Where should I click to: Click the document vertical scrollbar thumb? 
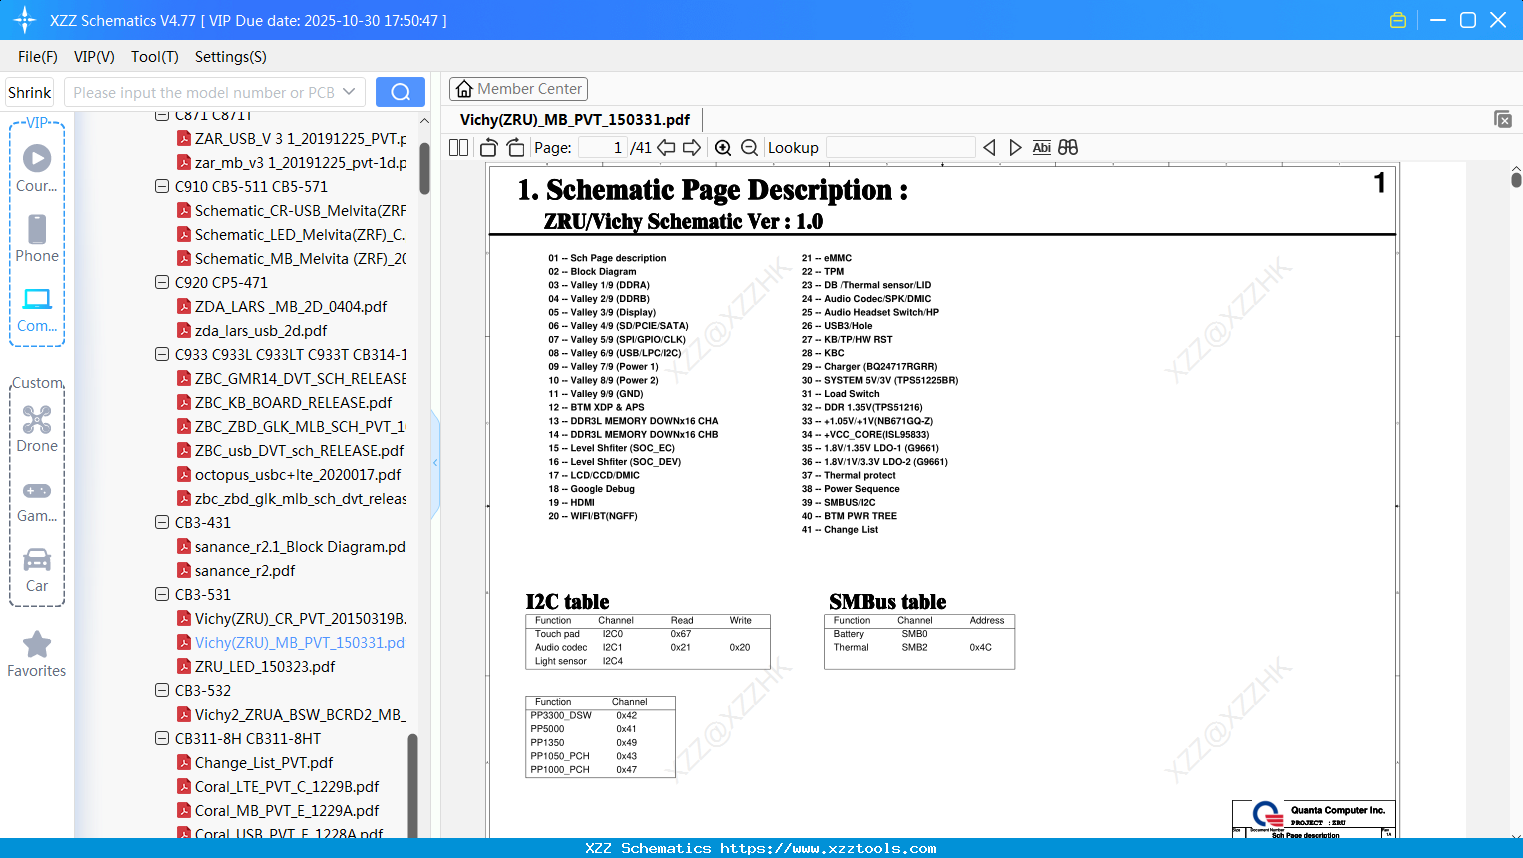(1516, 179)
